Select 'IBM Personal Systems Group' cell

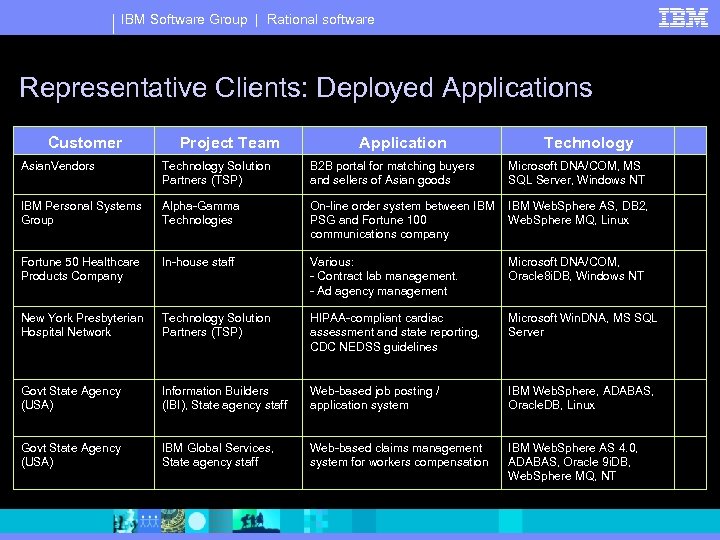(x=84, y=223)
